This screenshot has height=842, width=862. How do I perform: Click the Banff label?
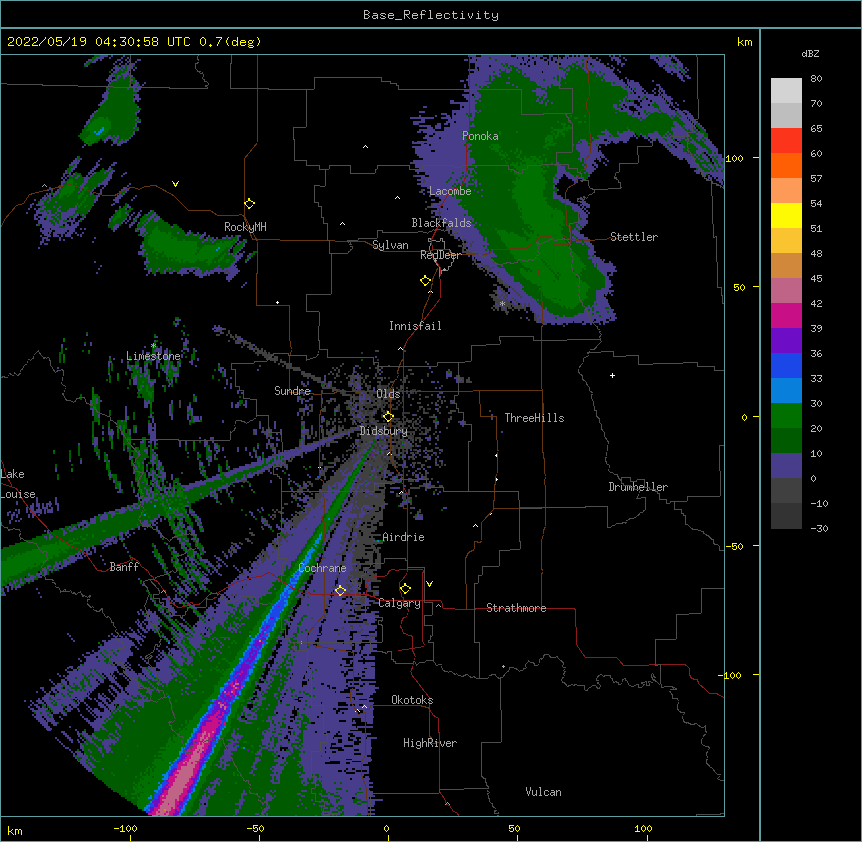124,567
